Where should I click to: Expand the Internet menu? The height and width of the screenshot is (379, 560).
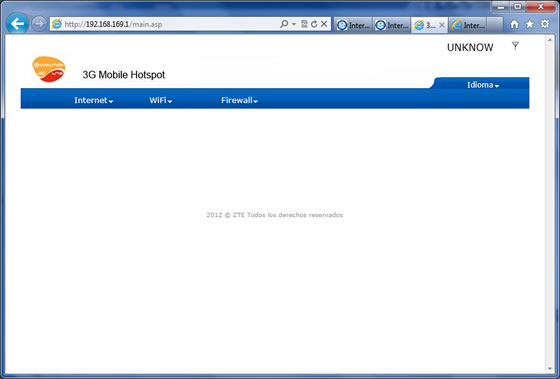(x=94, y=100)
